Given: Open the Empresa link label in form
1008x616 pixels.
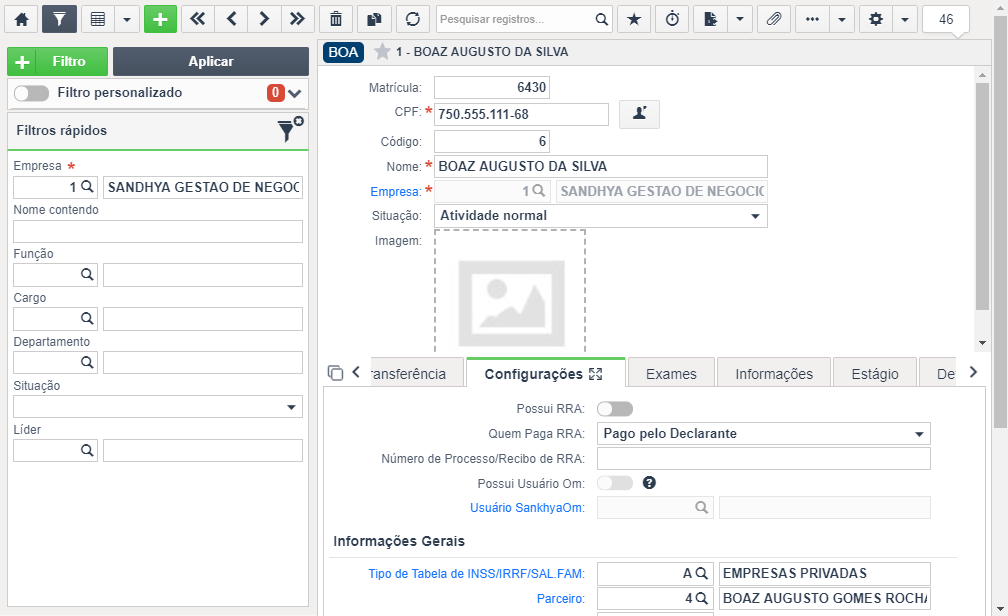Looking at the screenshot, I should (395, 192).
